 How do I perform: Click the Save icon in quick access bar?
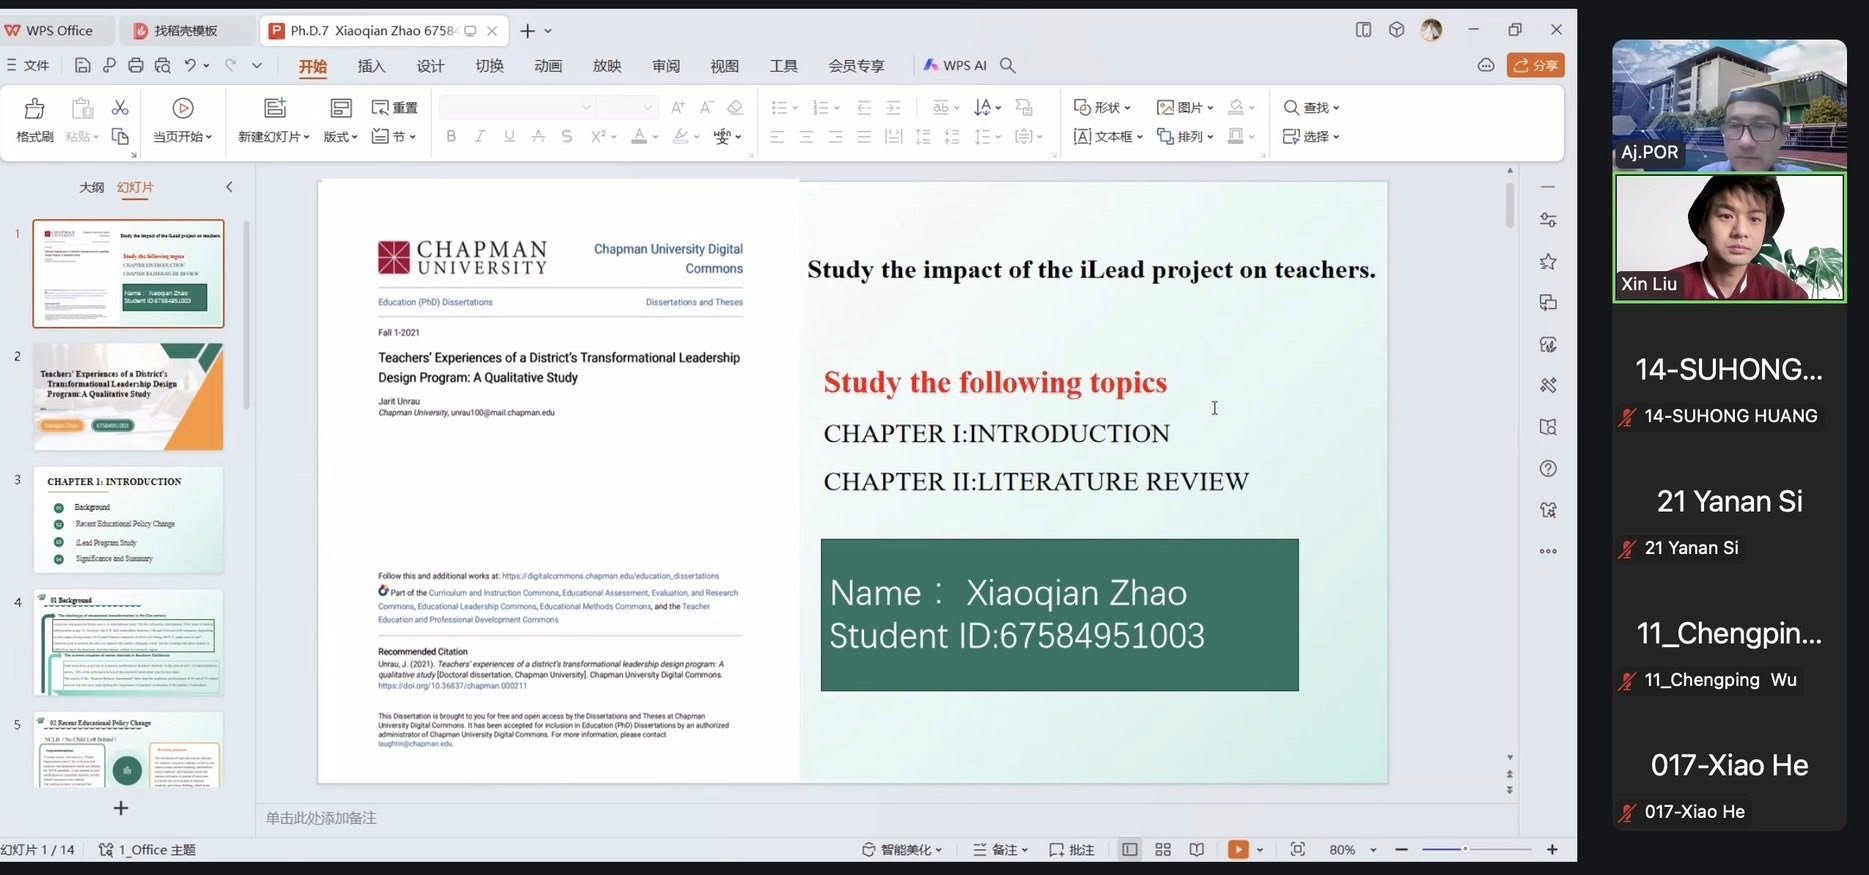pos(83,65)
